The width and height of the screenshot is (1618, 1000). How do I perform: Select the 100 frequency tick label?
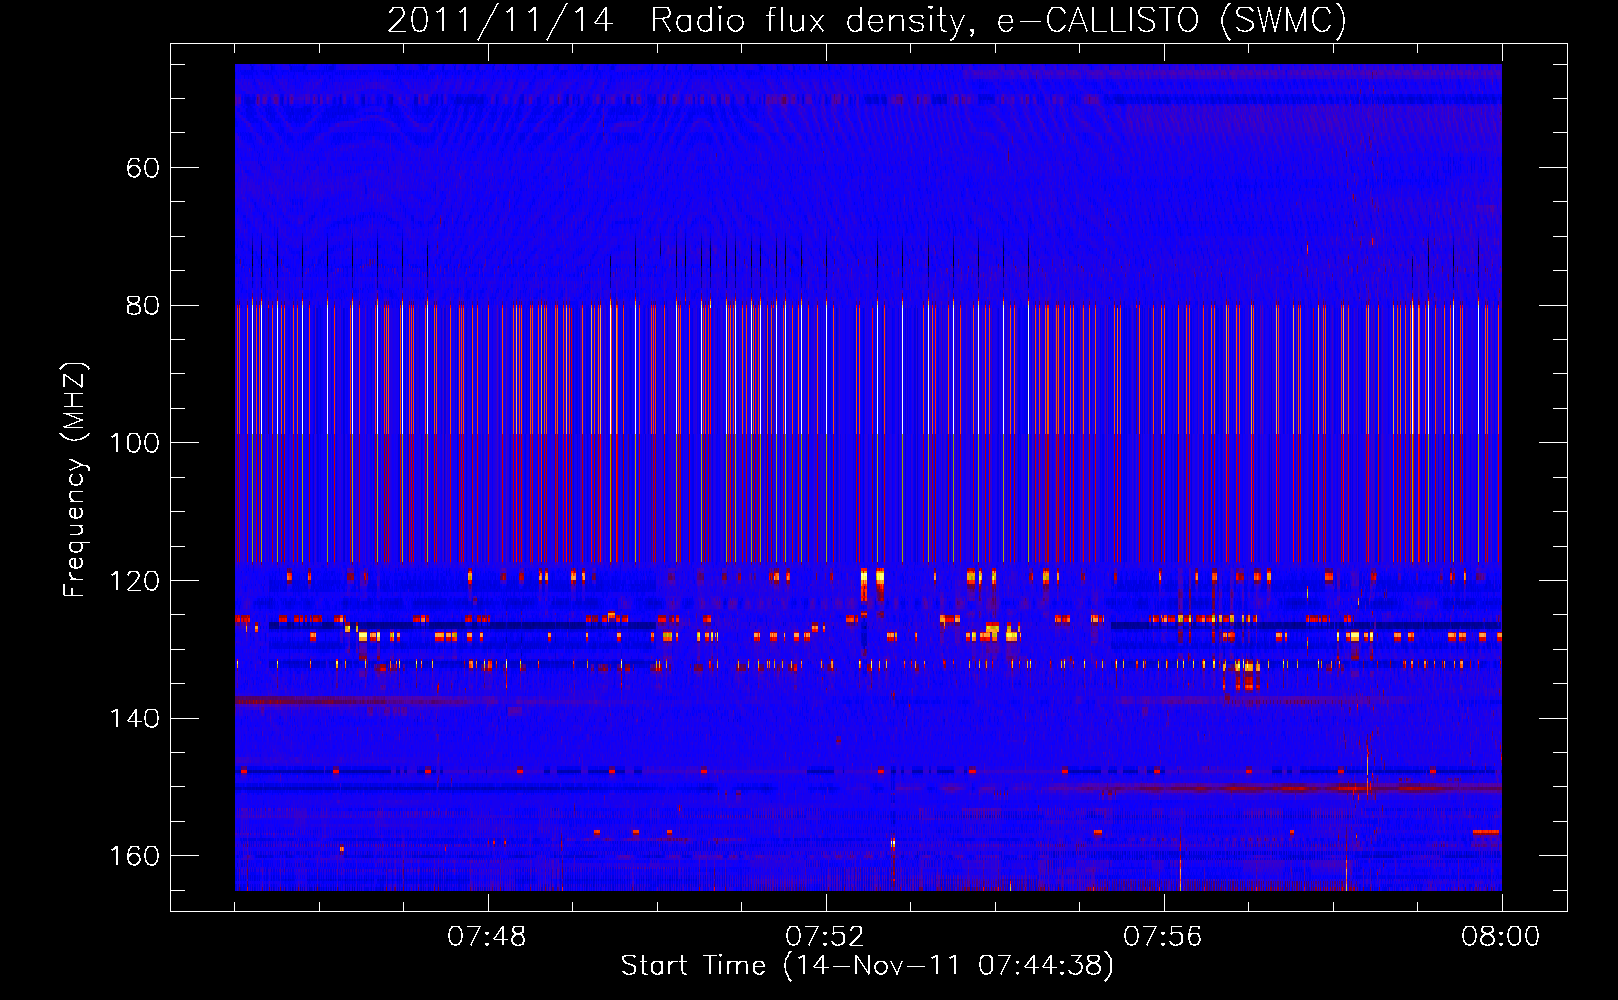click(x=135, y=443)
